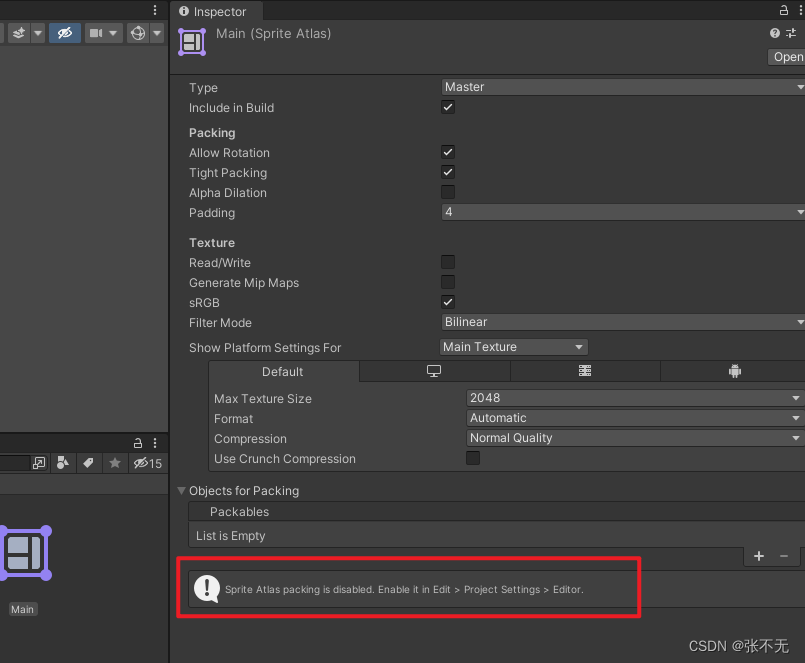
Task: Click the Main Sprite Atlas header icon
Action: tap(192, 42)
